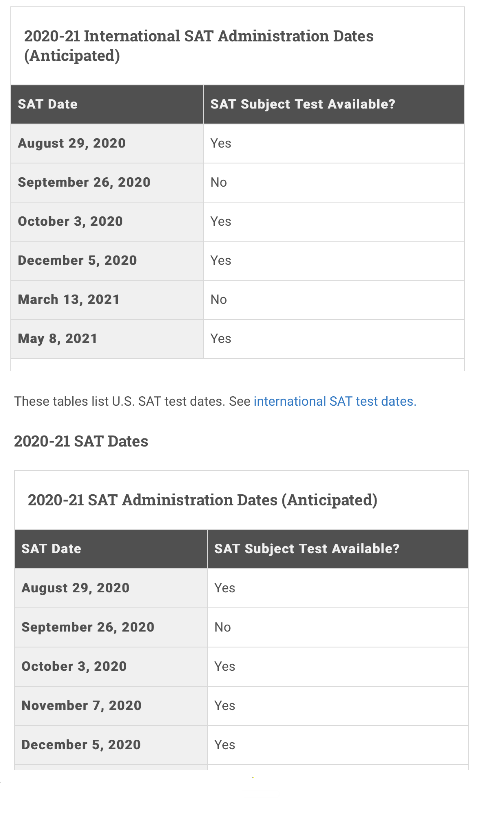Open the international SAT test dates link
The height and width of the screenshot is (814, 483).
click(335, 401)
